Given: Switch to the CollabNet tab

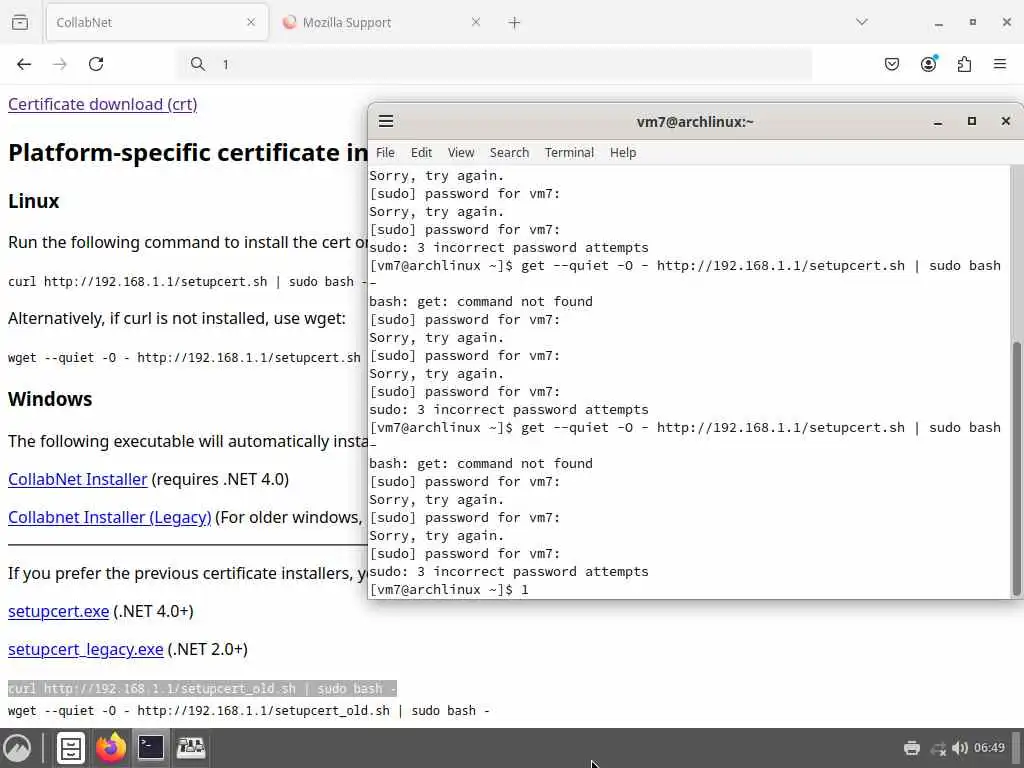Looking at the screenshot, I should 157,22.
